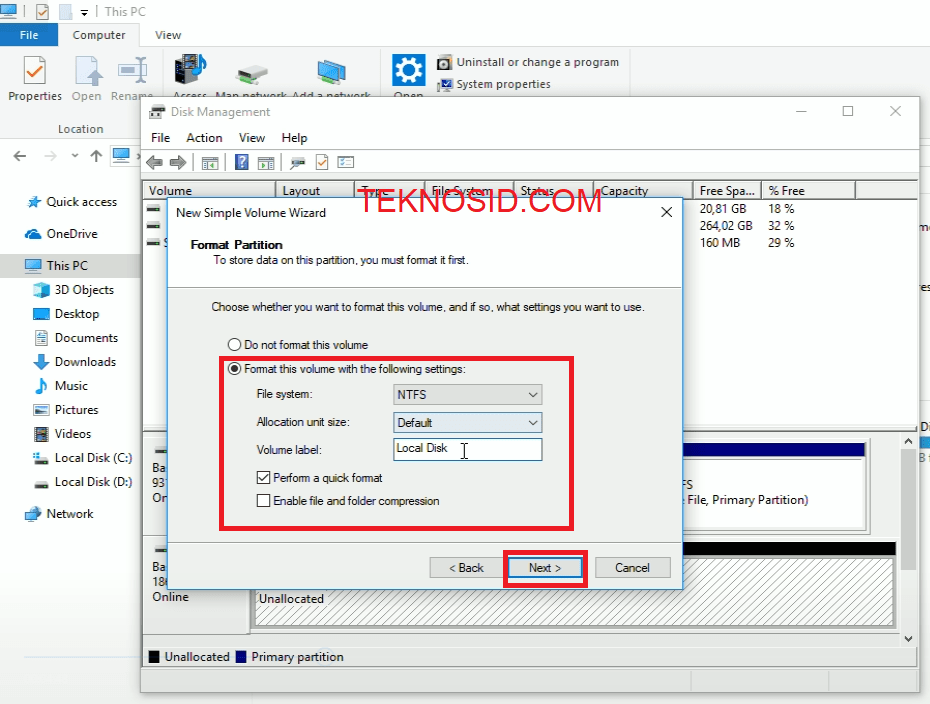Open the Allocation unit size dropdown
The height and width of the screenshot is (704, 930).
click(467, 422)
